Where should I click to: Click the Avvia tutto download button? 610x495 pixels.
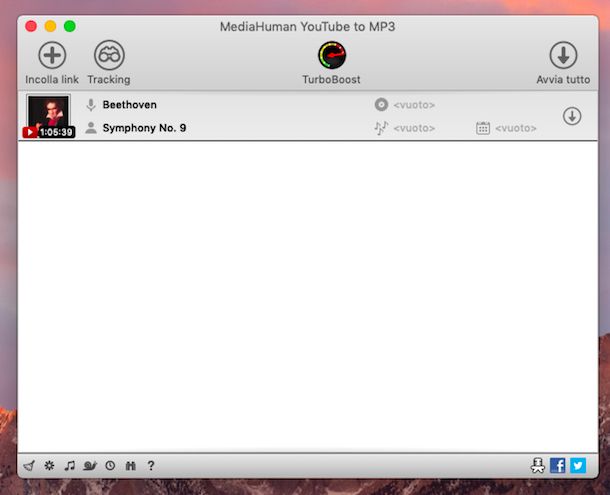[563, 55]
